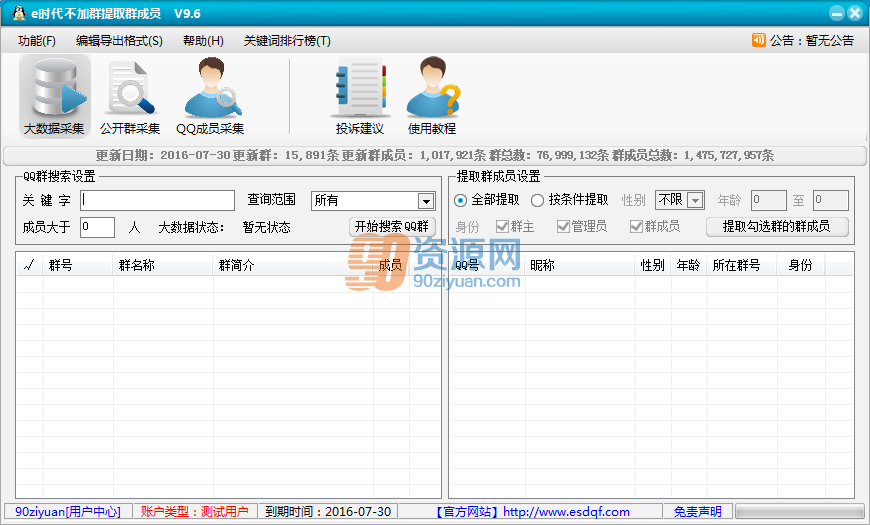Viewport: 870px width, 525px height.
Task: Open the 关键词排行榜(T) menu
Action: 287,41
